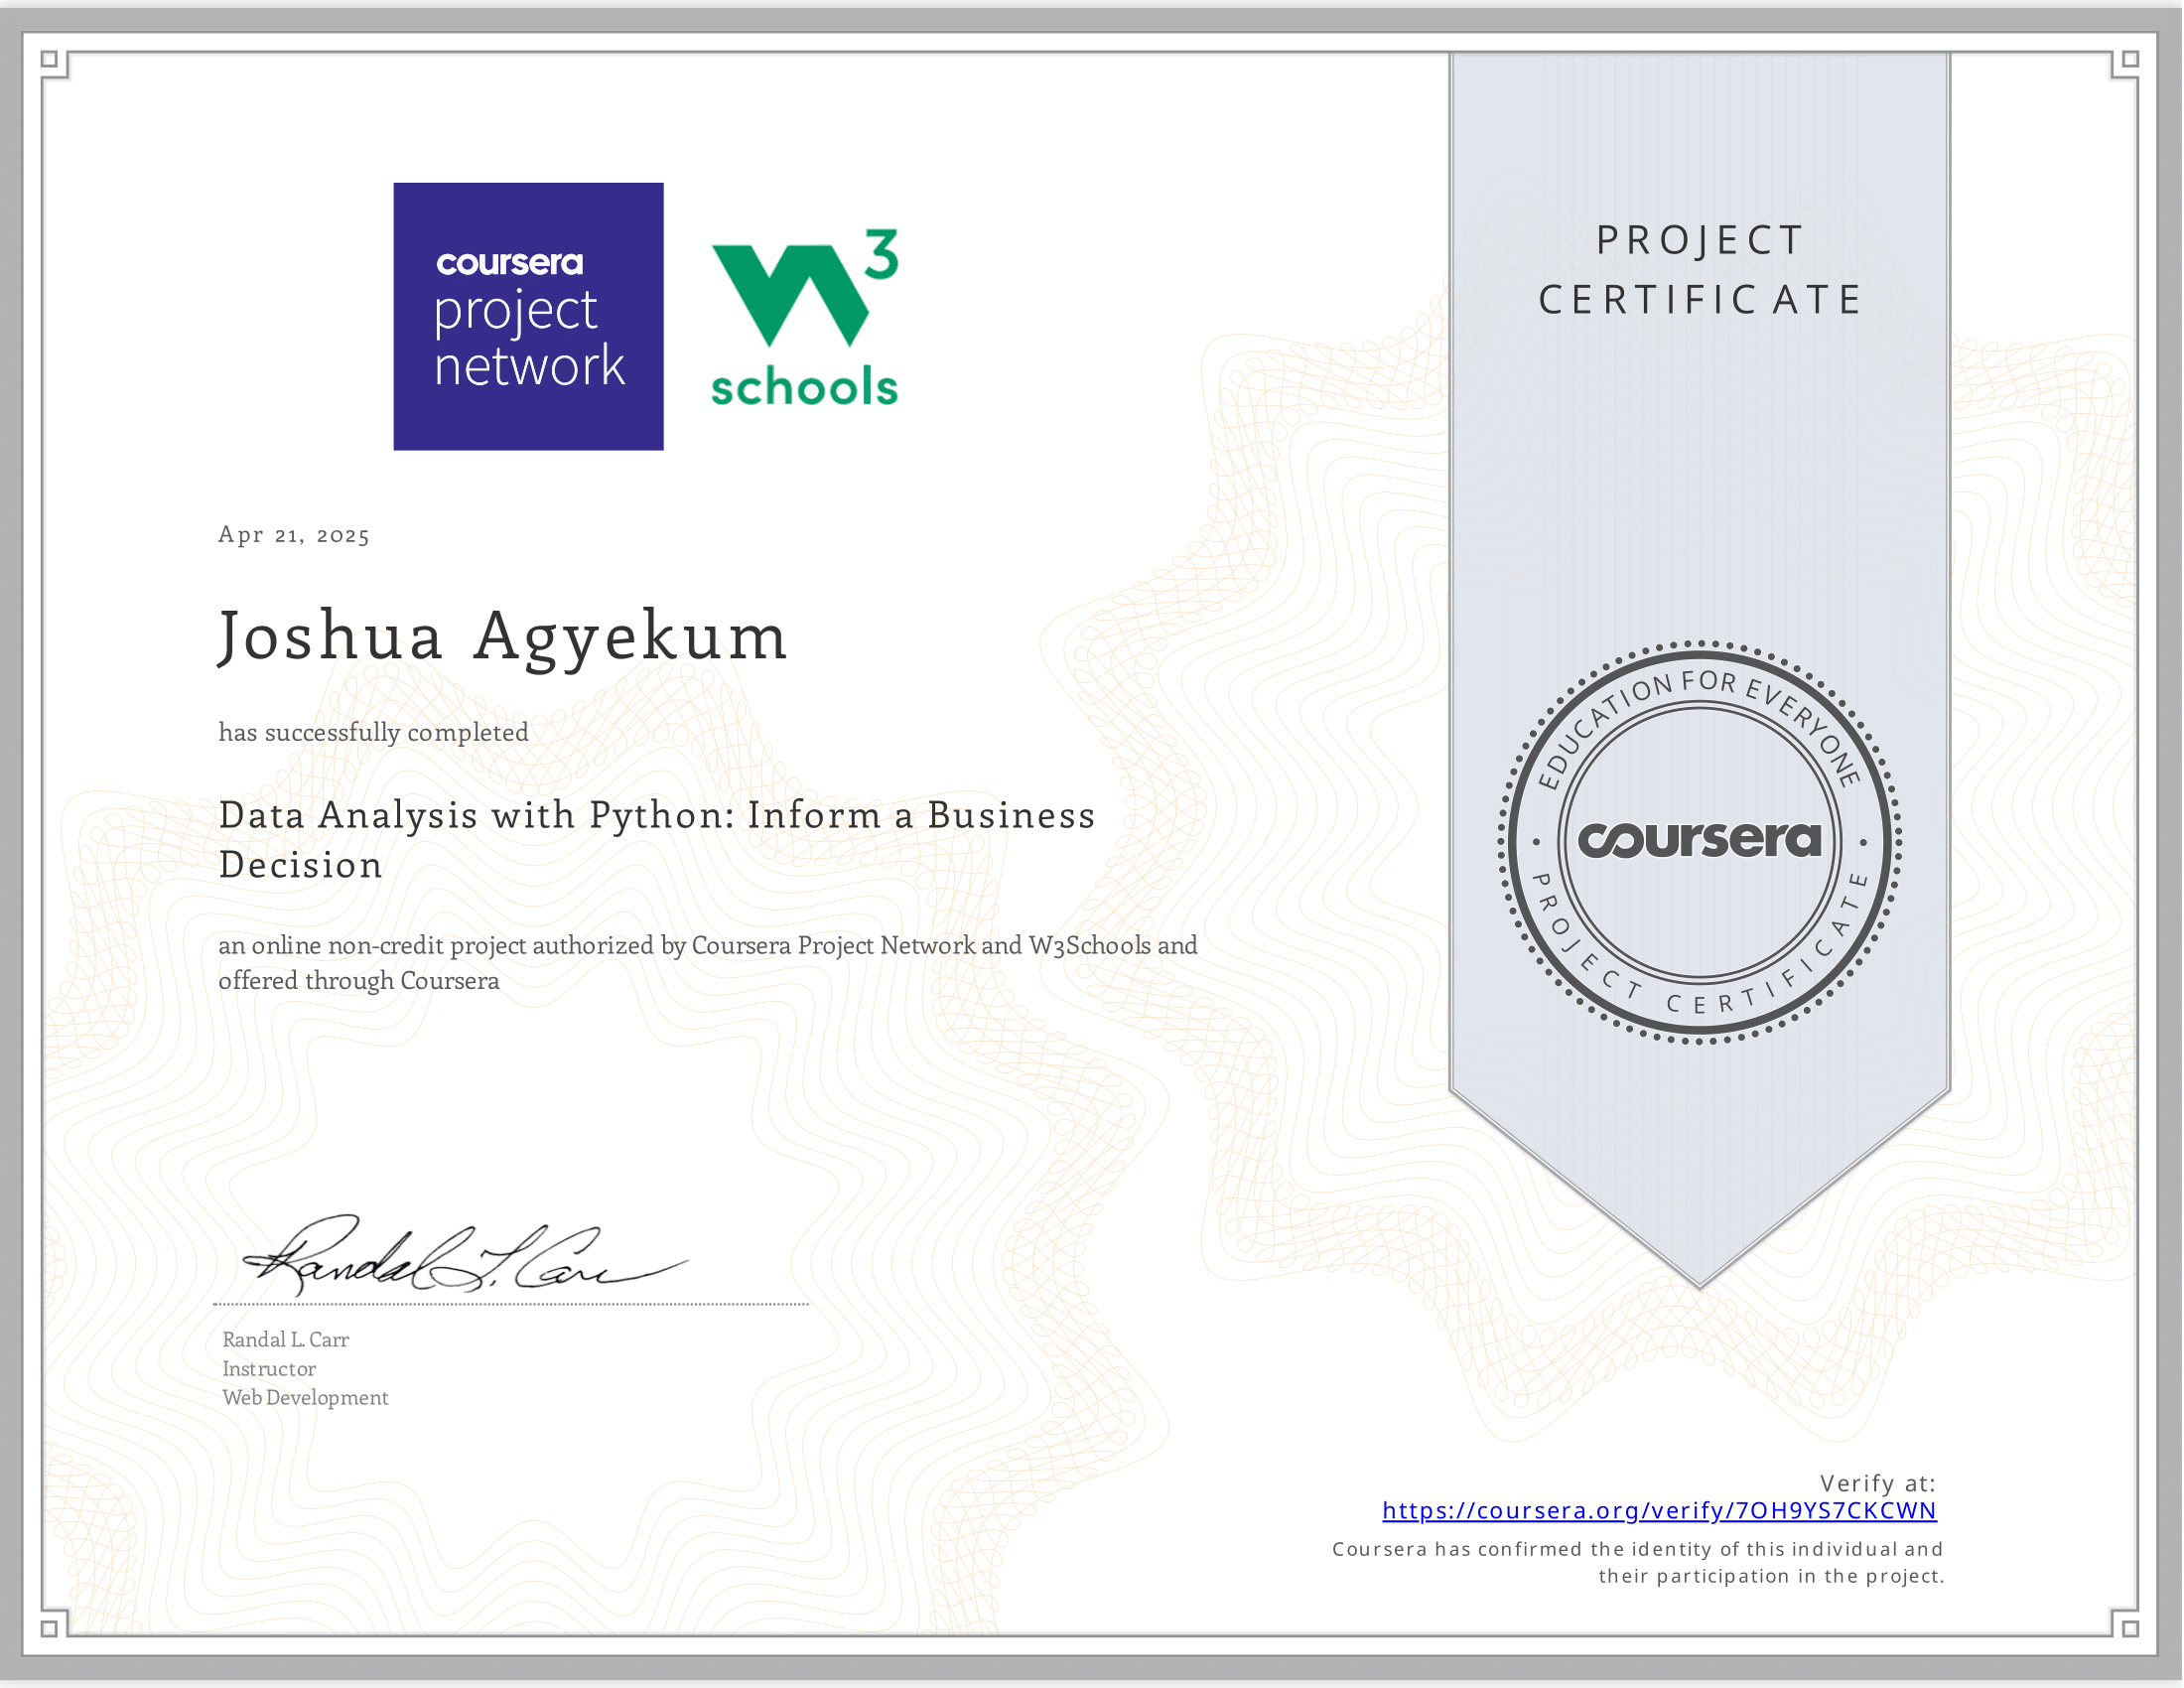Click the PROJECT CERTIFICATE heading
2184x1688 pixels.
1700,269
